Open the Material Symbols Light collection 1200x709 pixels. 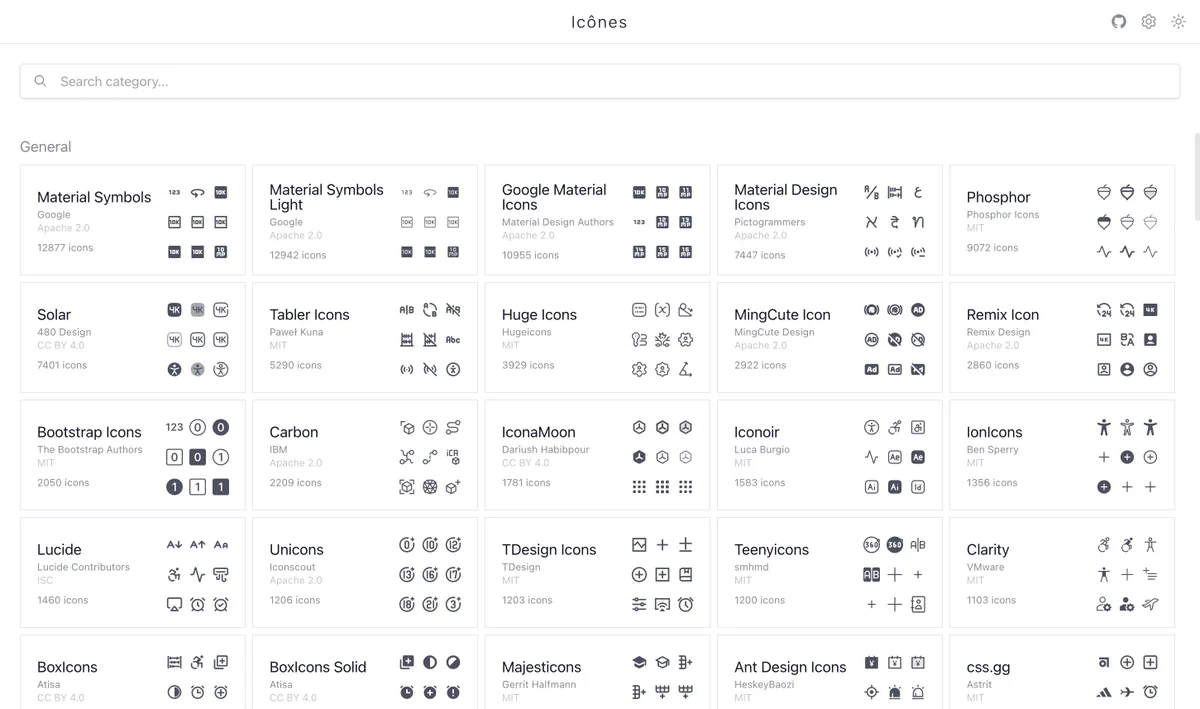coord(365,220)
